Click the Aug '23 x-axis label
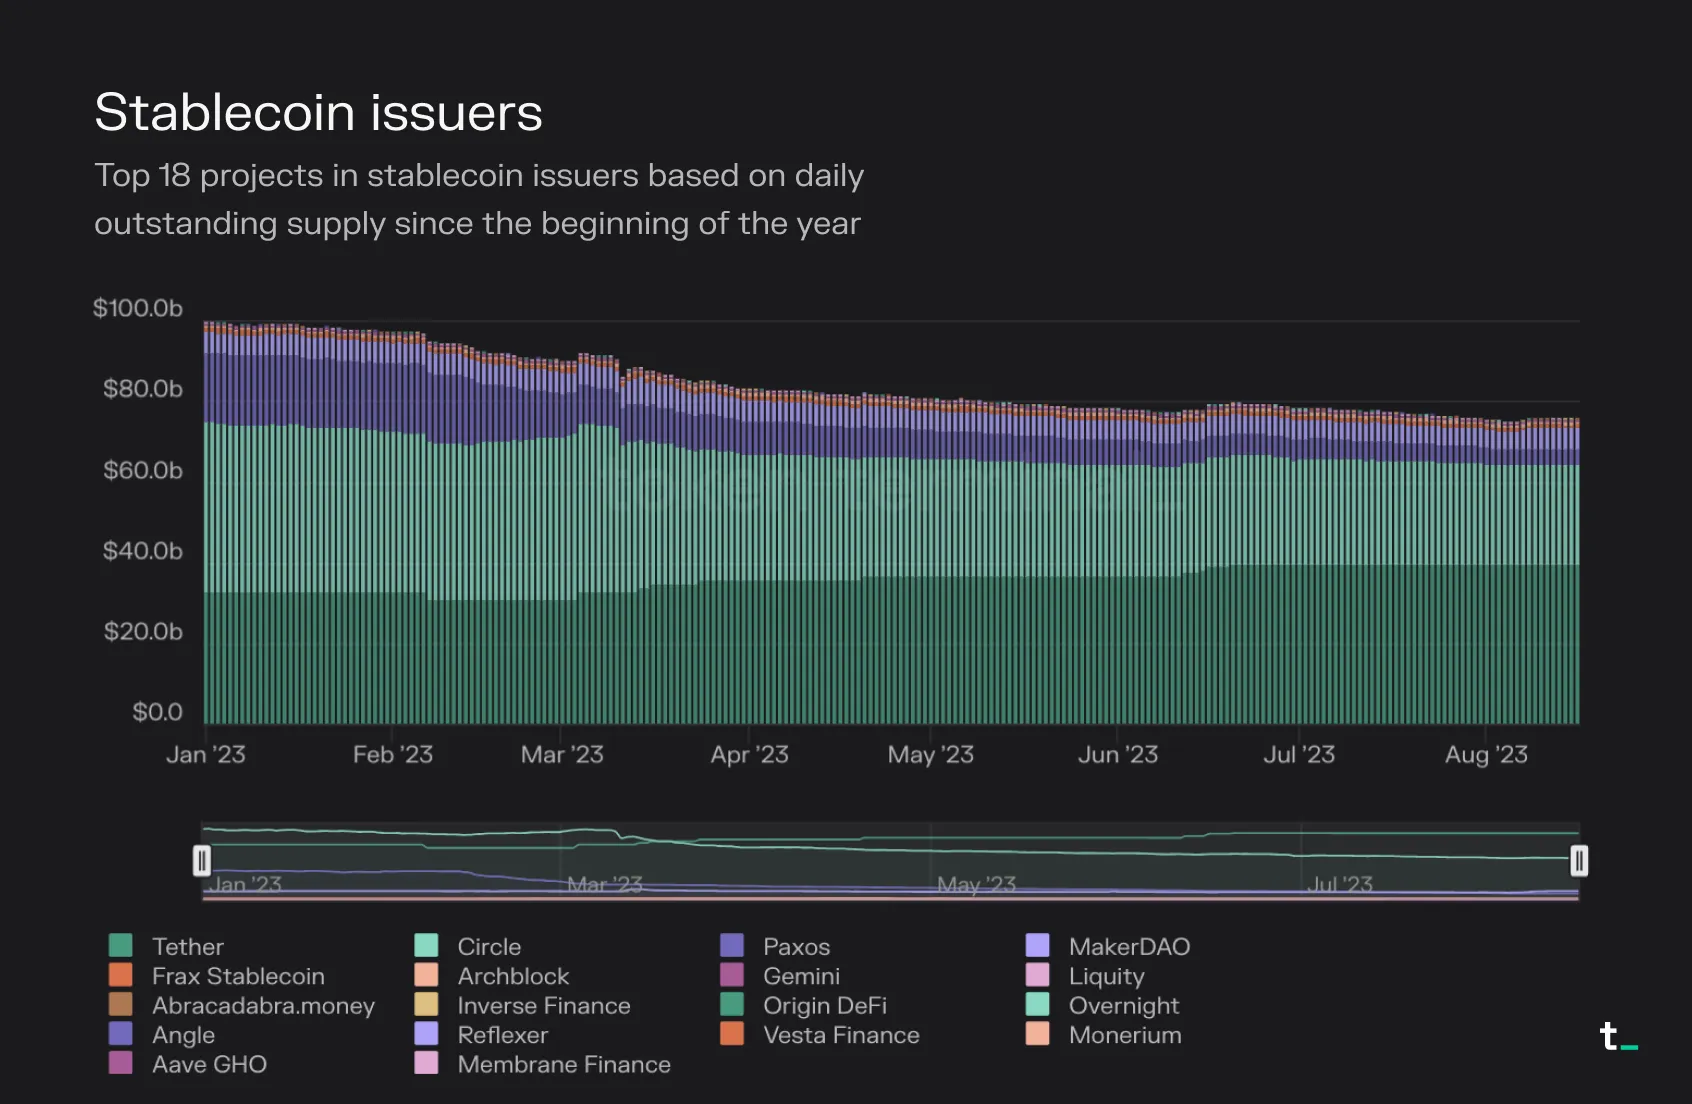The width and height of the screenshot is (1692, 1104). 1486,755
